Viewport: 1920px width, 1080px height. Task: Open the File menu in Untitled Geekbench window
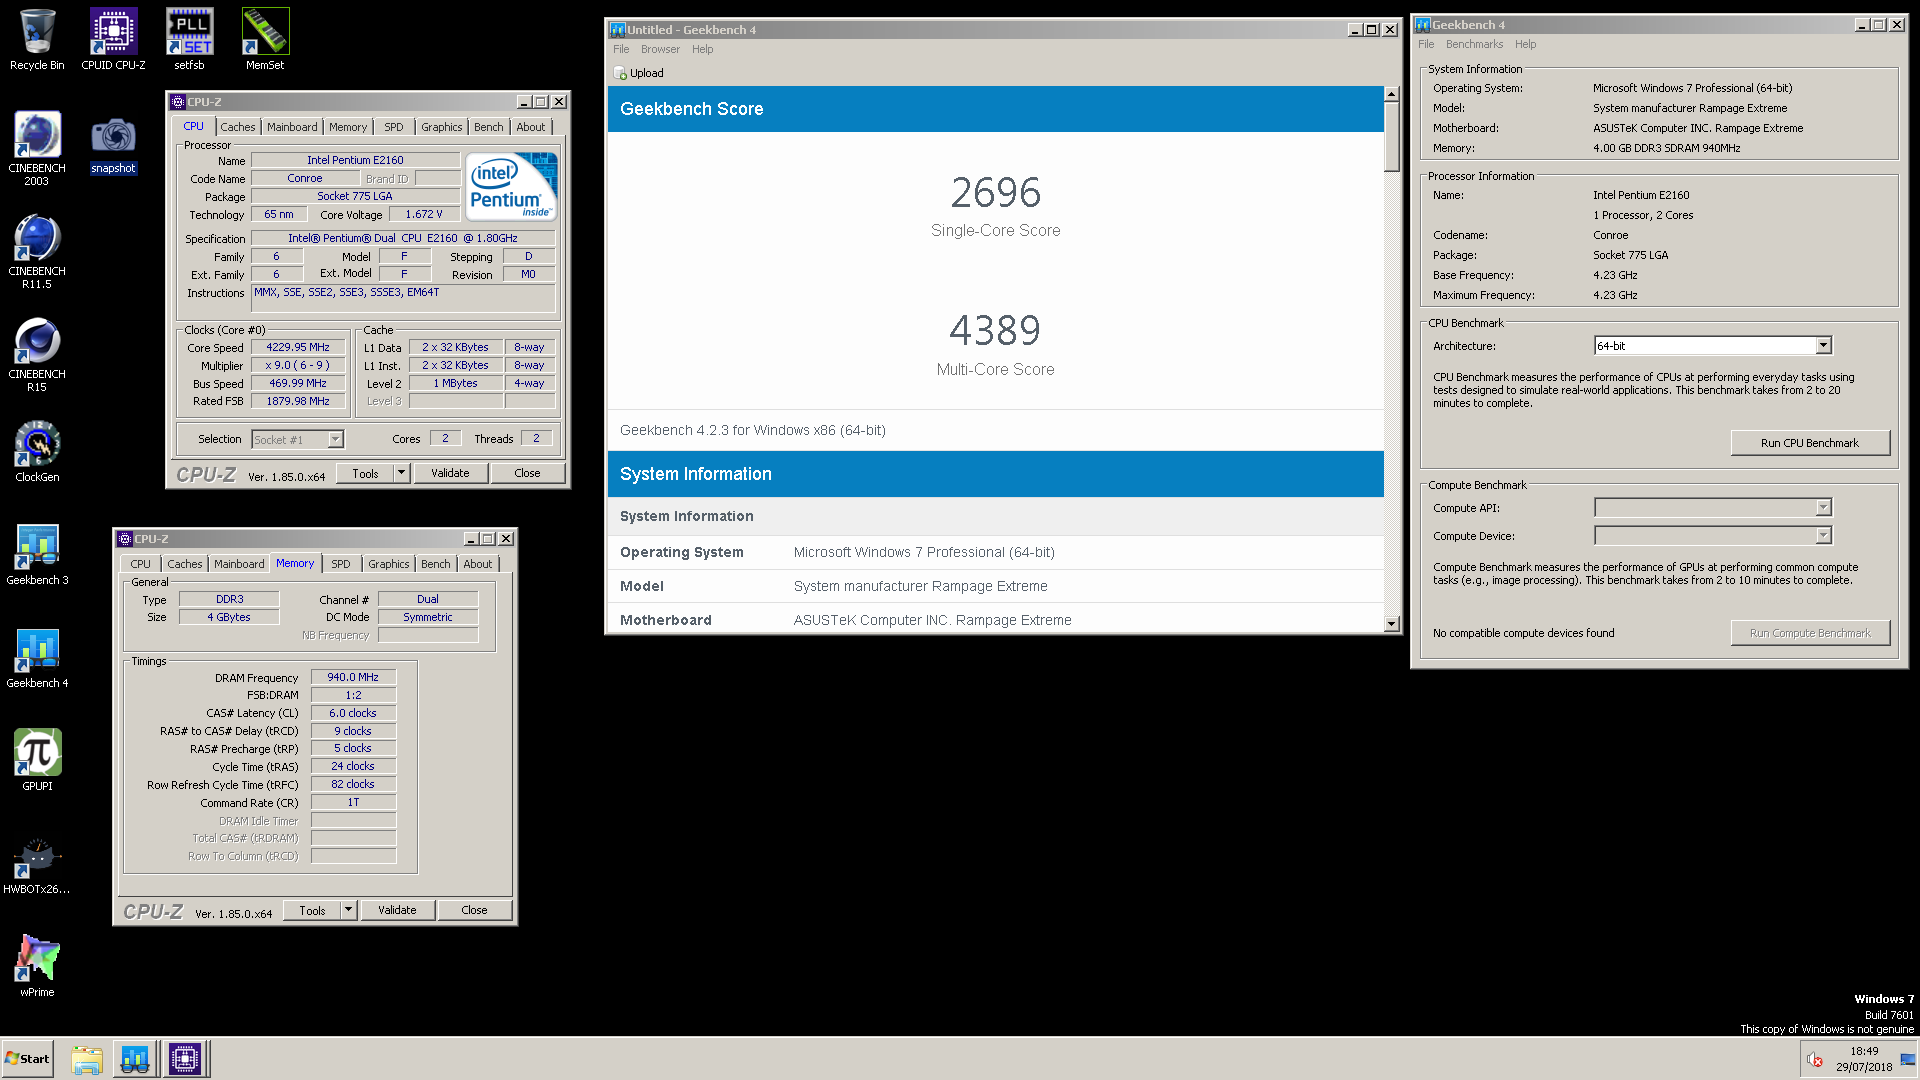point(621,49)
